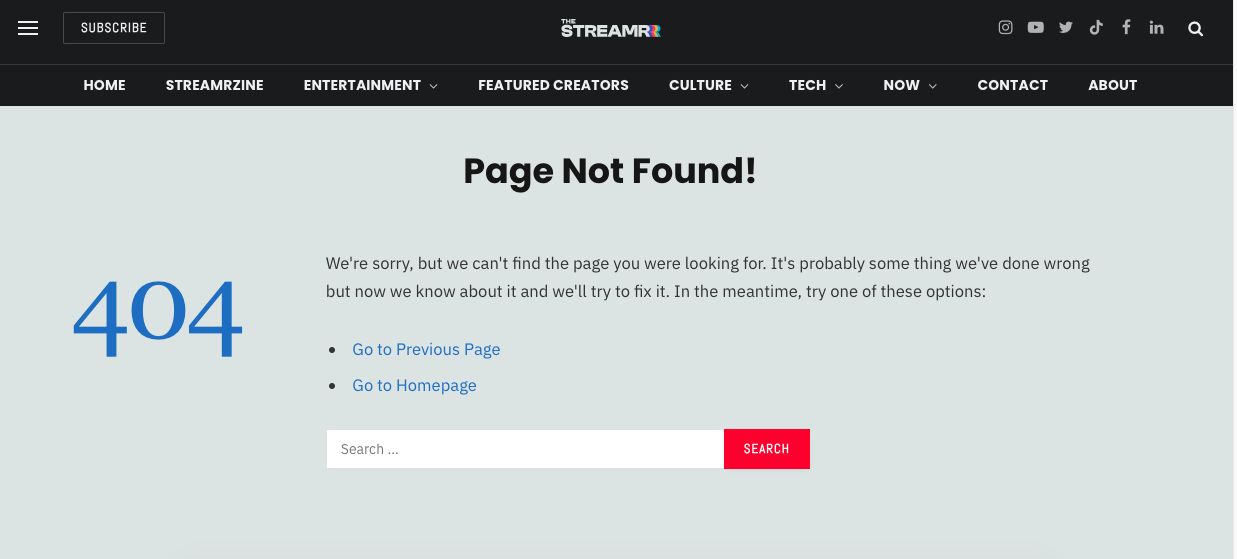Open the Featured Creators menu item
Image resolution: width=1237 pixels, height=559 pixels.
tap(553, 85)
